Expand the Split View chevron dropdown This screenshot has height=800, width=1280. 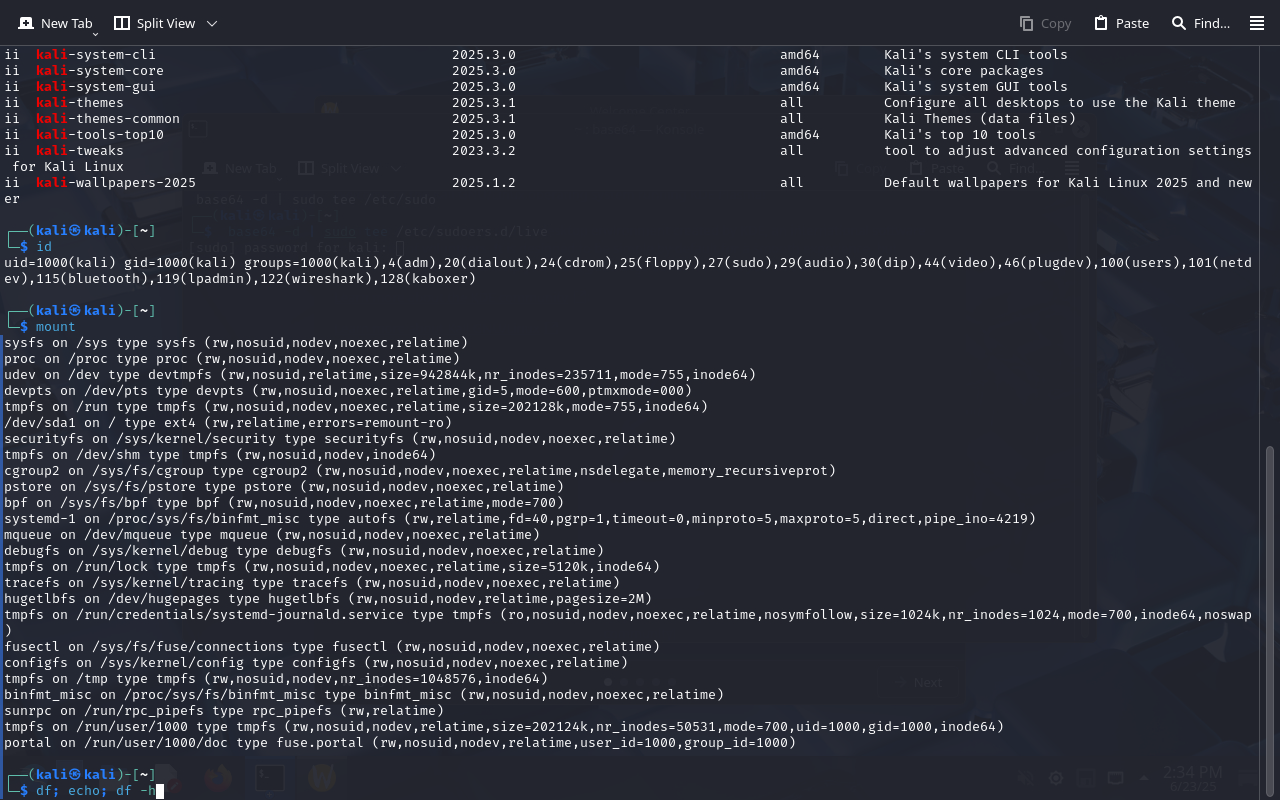tap(211, 23)
